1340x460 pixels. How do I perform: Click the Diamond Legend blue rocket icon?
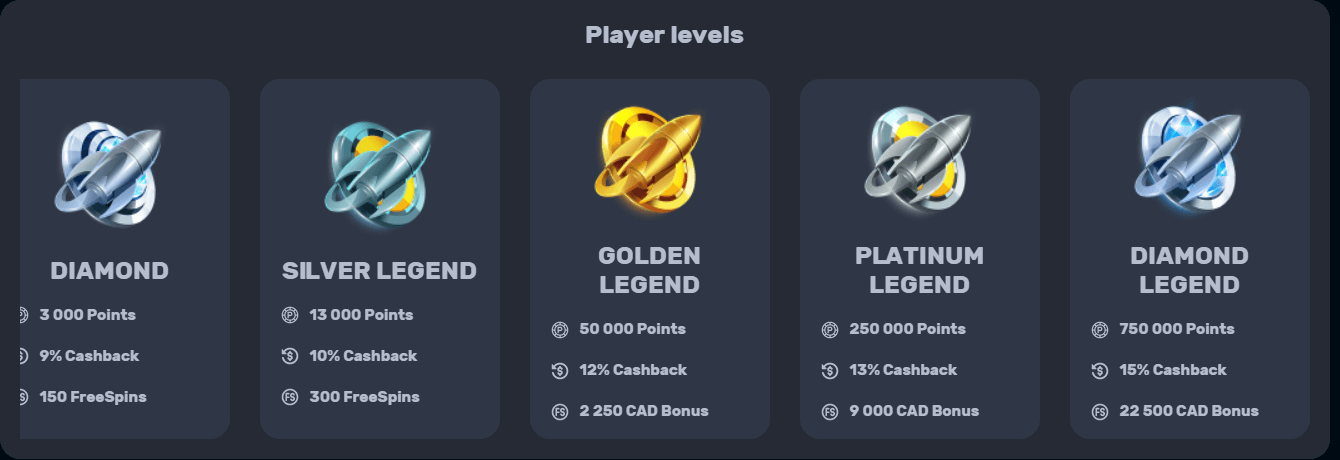point(1189,159)
